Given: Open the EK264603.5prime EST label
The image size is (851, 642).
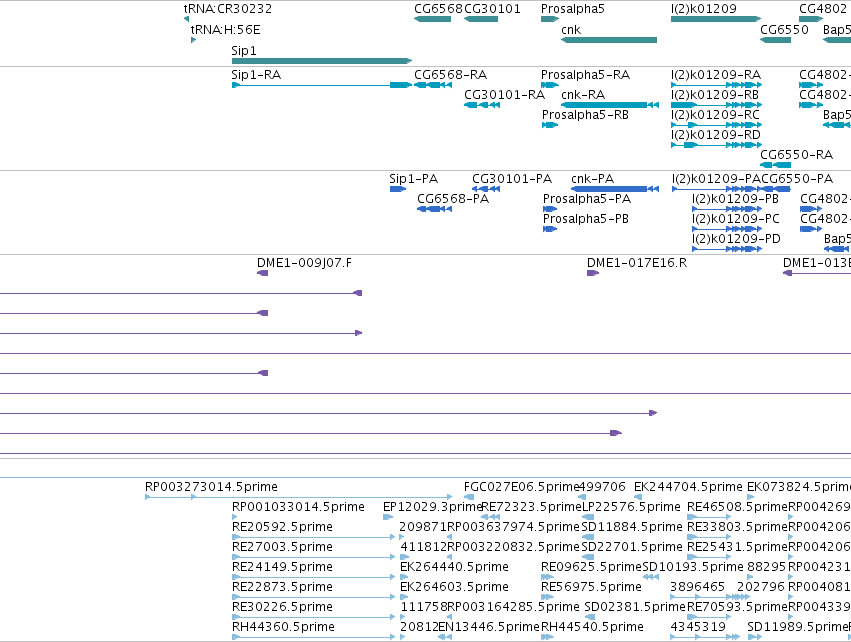Looking at the screenshot, I should tap(454, 587).
